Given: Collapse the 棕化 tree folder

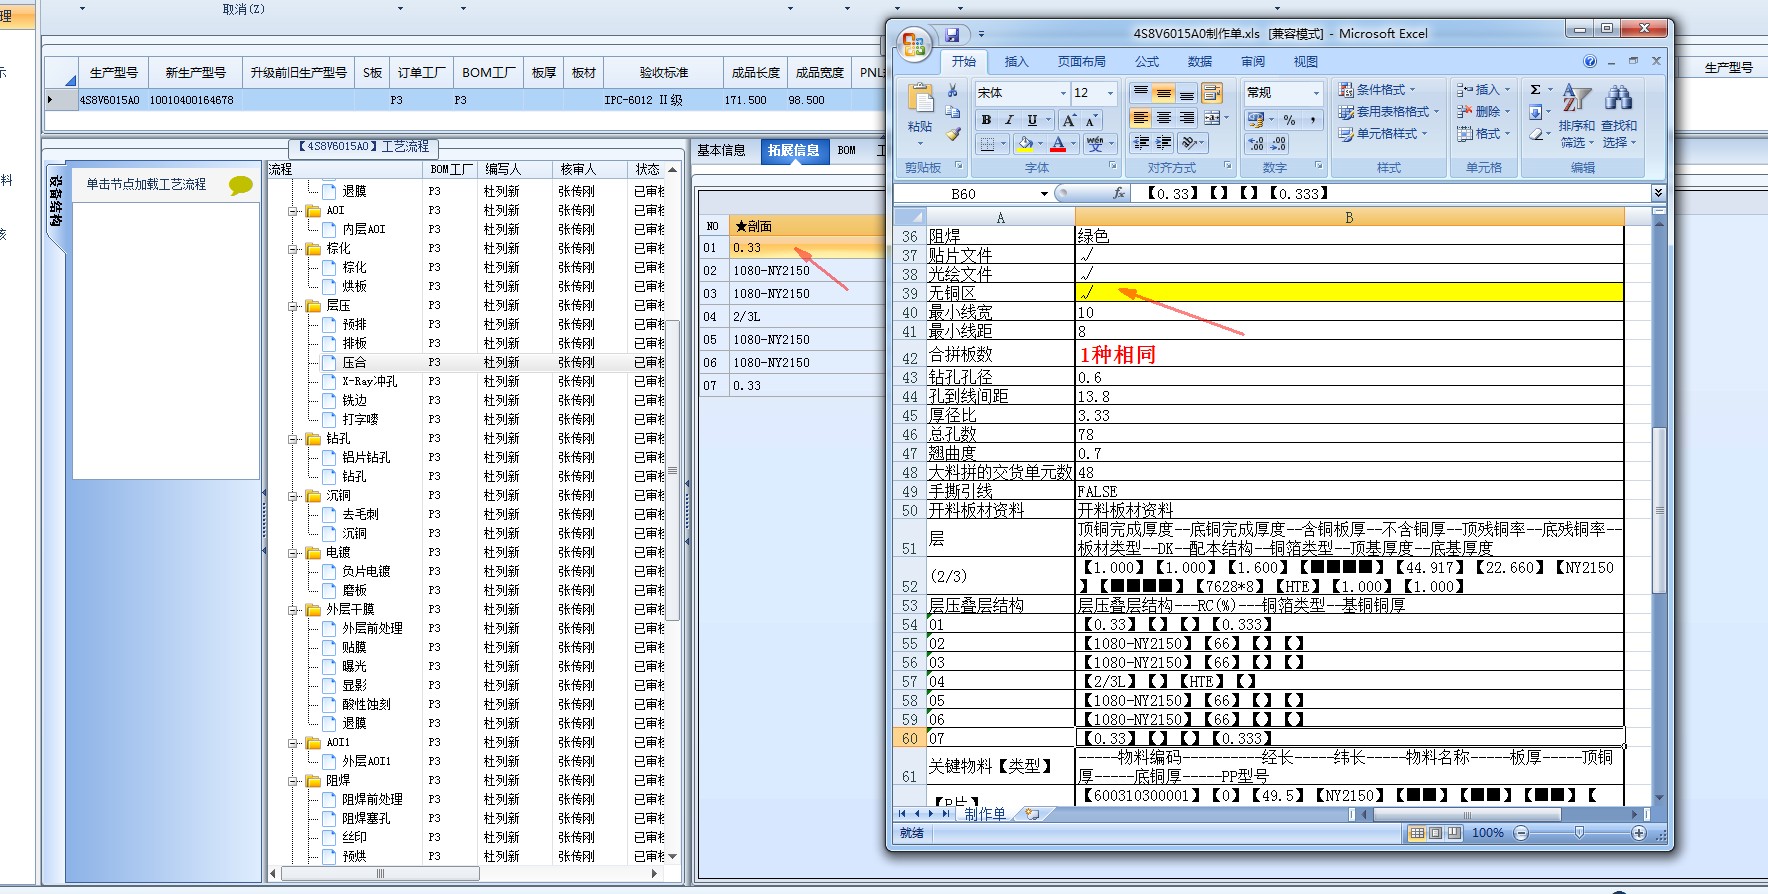Looking at the screenshot, I should click(x=294, y=249).
